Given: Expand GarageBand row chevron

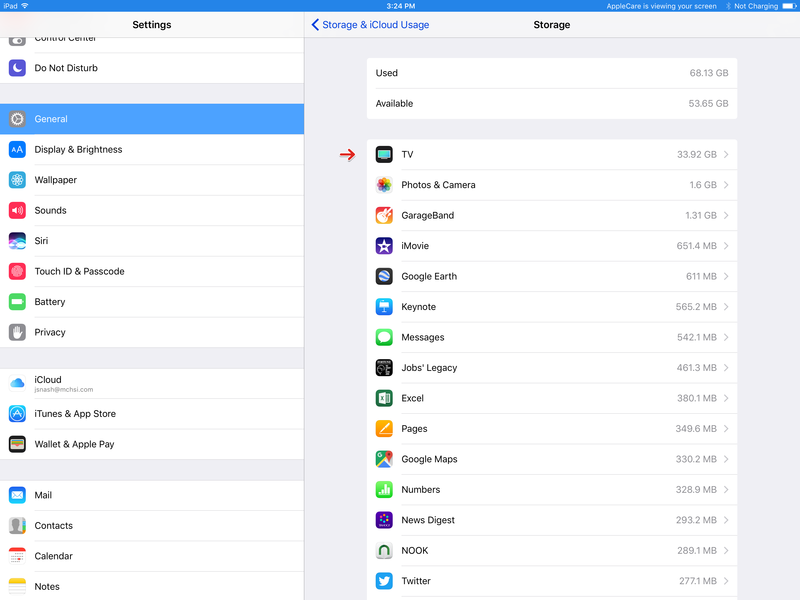Looking at the screenshot, I should pos(726,215).
